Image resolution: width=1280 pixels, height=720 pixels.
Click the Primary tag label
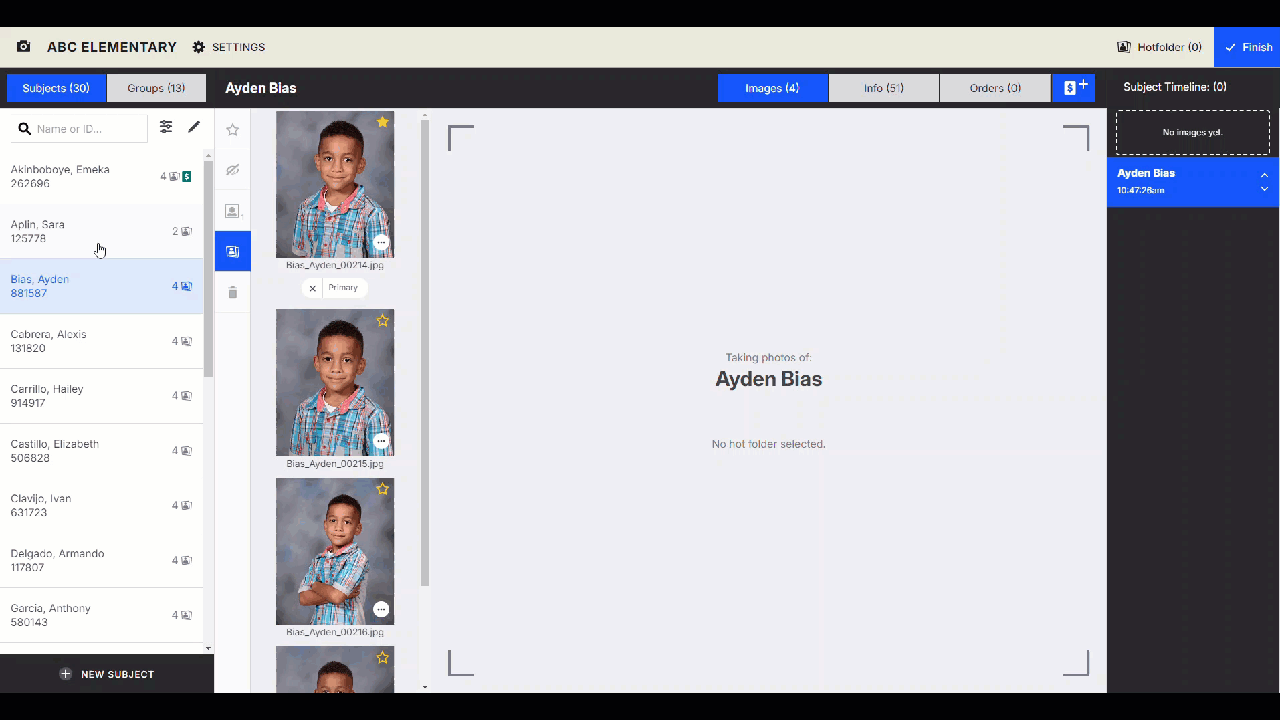tap(343, 288)
